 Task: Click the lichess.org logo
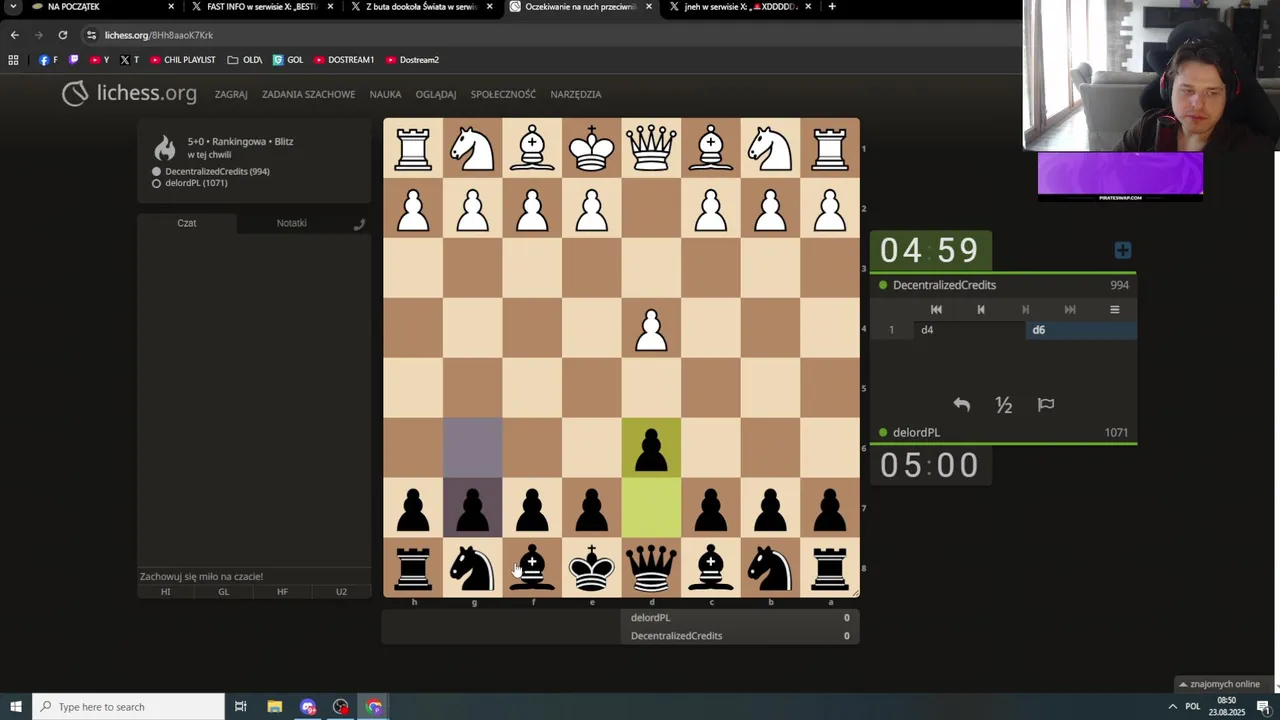coord(129,94)
